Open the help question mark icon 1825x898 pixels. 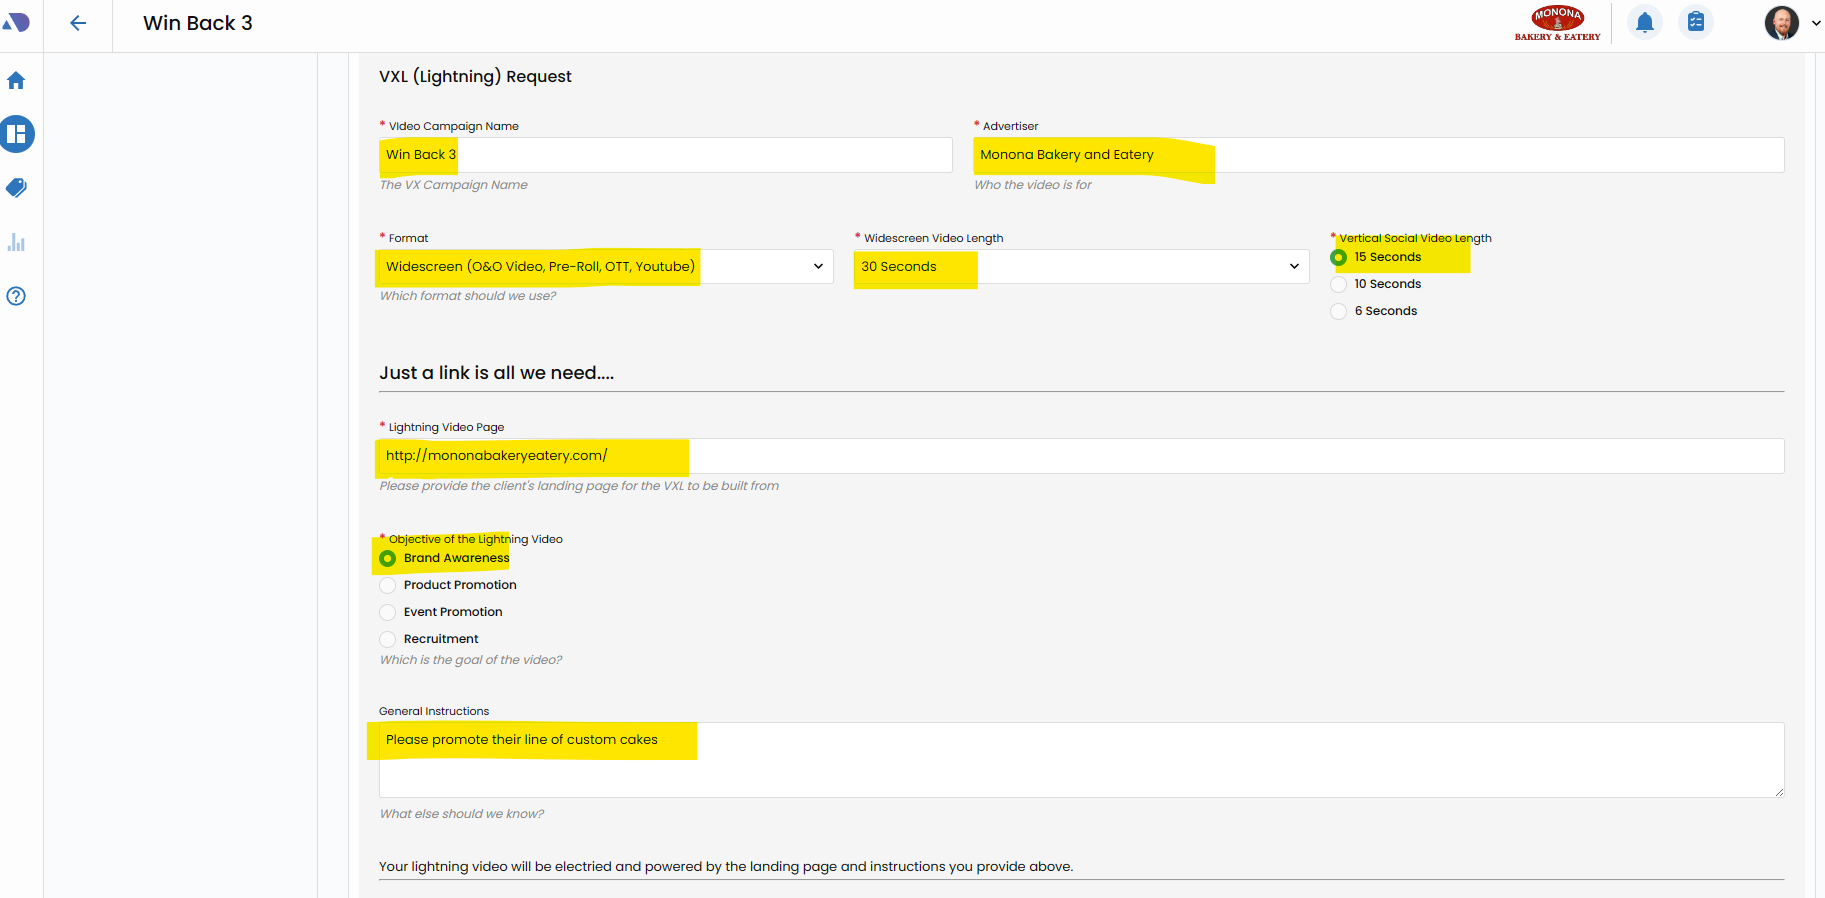[16, 296]
